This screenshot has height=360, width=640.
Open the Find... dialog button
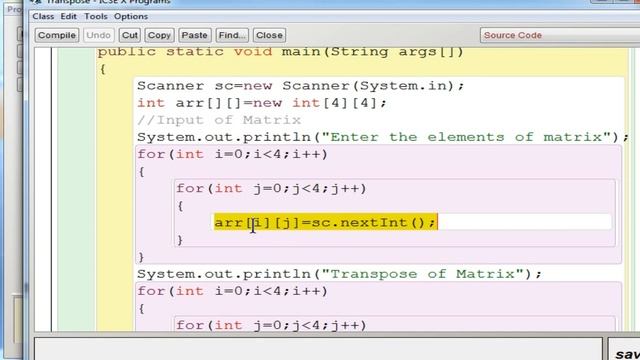tap(232, 35)
